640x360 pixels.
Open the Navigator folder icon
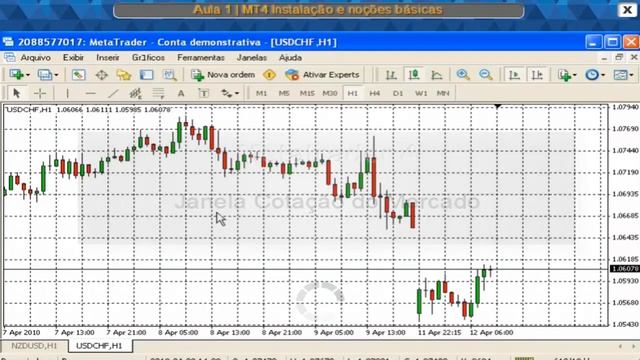pos(124,75)
